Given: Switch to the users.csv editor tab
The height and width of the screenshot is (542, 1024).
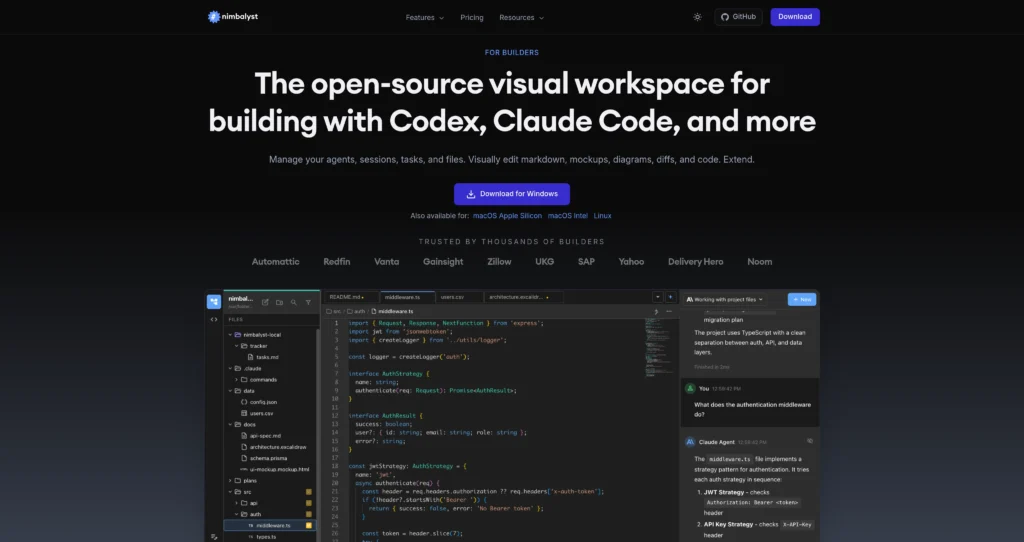Looking at the screenshot, I should tap(460, 297).
